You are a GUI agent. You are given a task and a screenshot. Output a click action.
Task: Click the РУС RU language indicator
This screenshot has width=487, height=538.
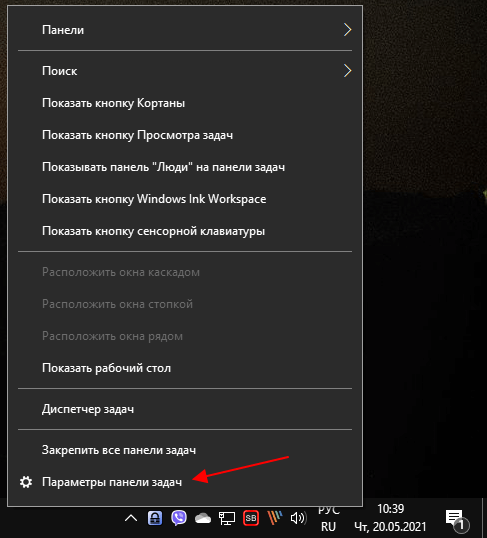(328, 518)
